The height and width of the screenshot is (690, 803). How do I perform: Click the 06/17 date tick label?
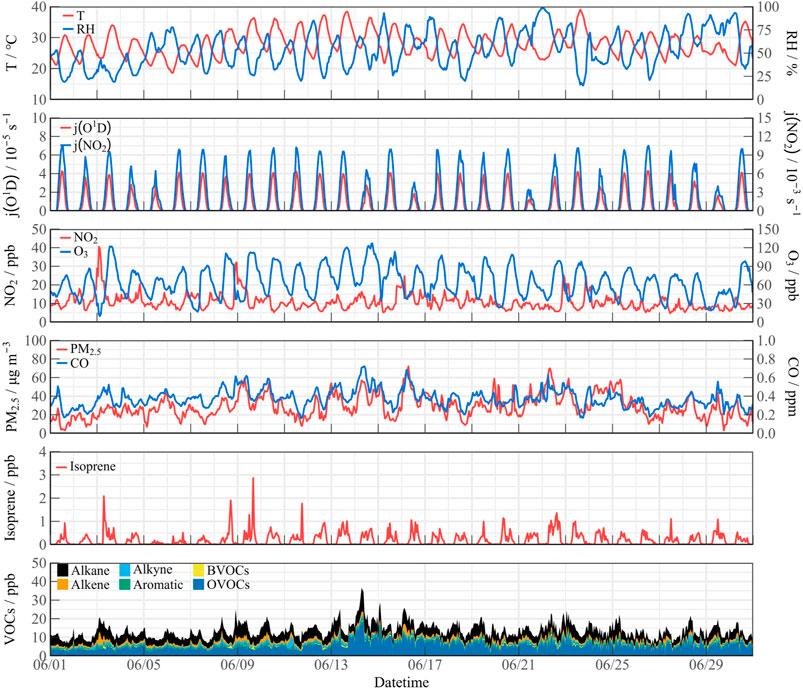coord(425,665)
